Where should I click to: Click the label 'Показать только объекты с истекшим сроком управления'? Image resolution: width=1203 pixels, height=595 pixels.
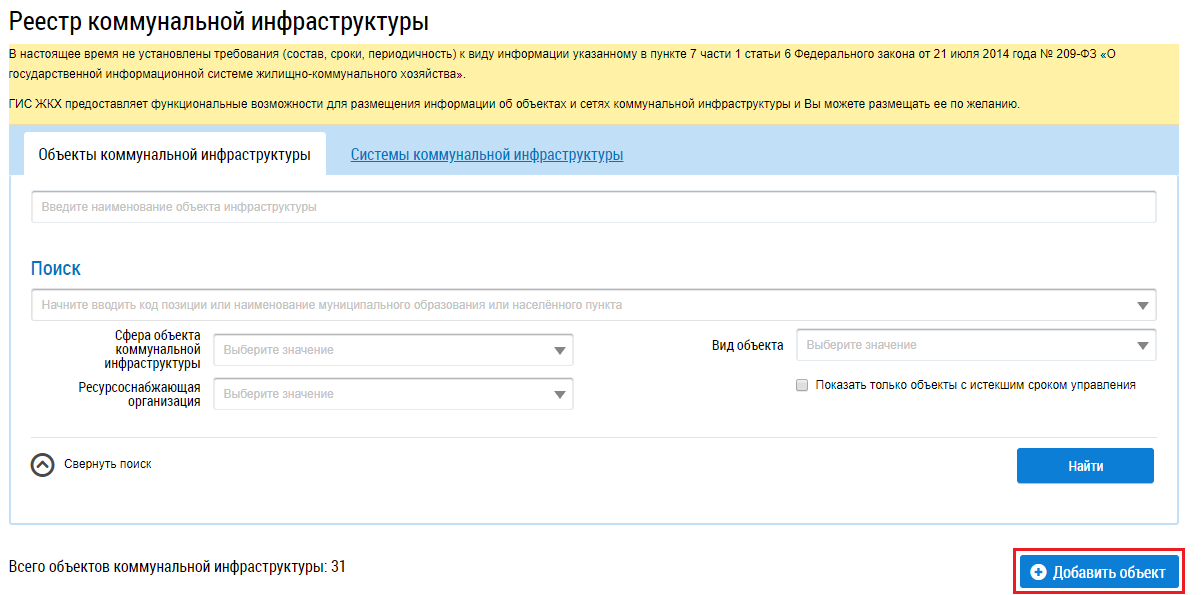(975, 385)
